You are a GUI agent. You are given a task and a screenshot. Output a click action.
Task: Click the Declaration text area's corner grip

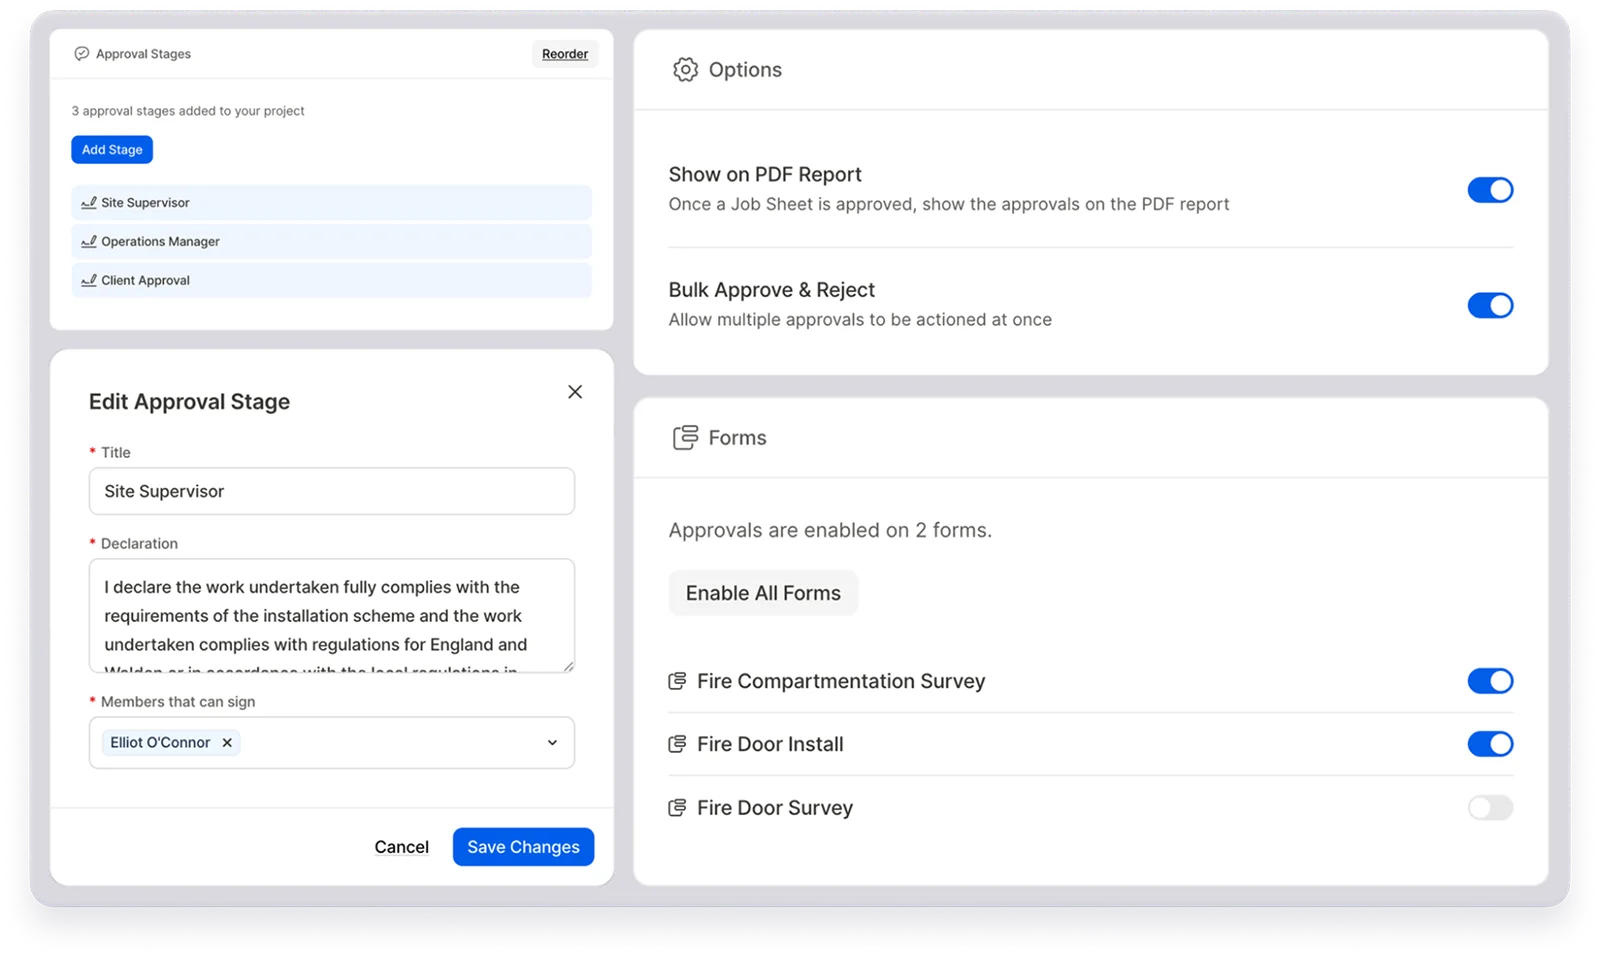pyautogui.click(x=569, y=667)
